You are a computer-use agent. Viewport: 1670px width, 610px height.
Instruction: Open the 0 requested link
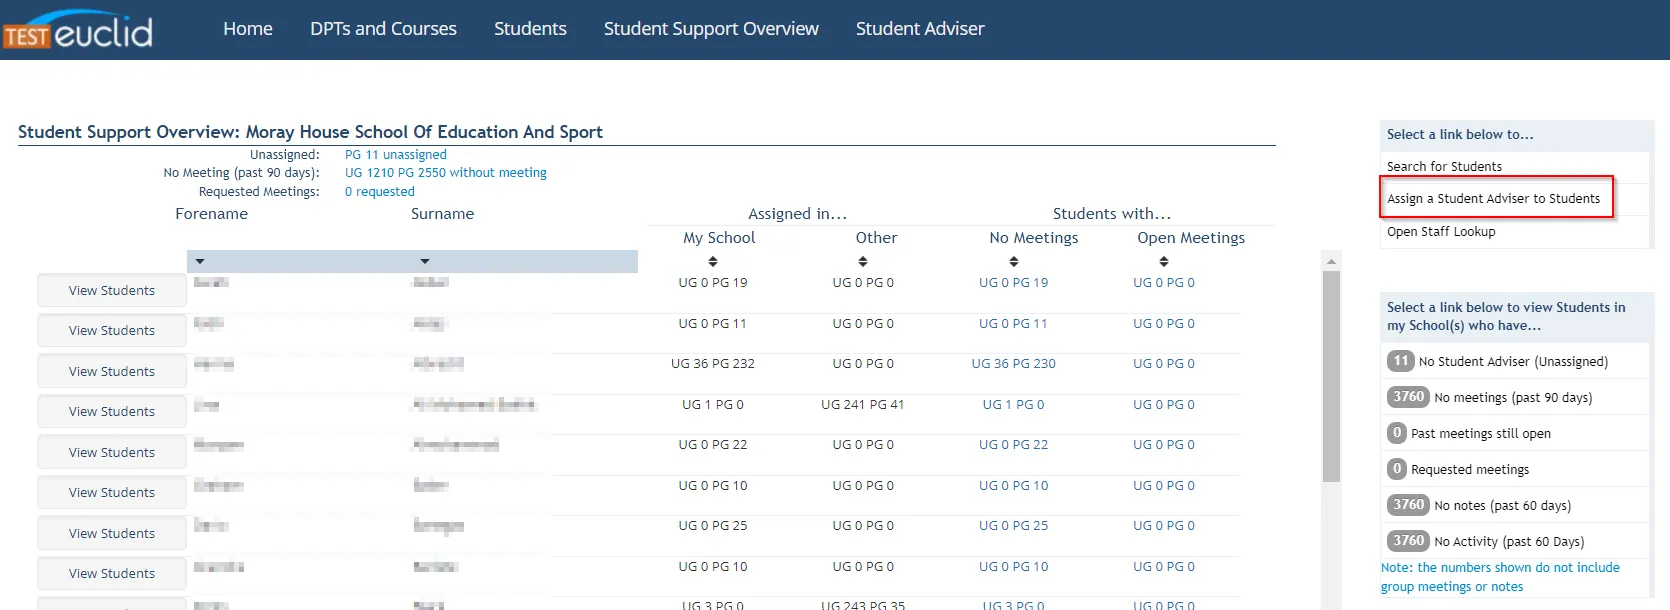pos(380,192)
